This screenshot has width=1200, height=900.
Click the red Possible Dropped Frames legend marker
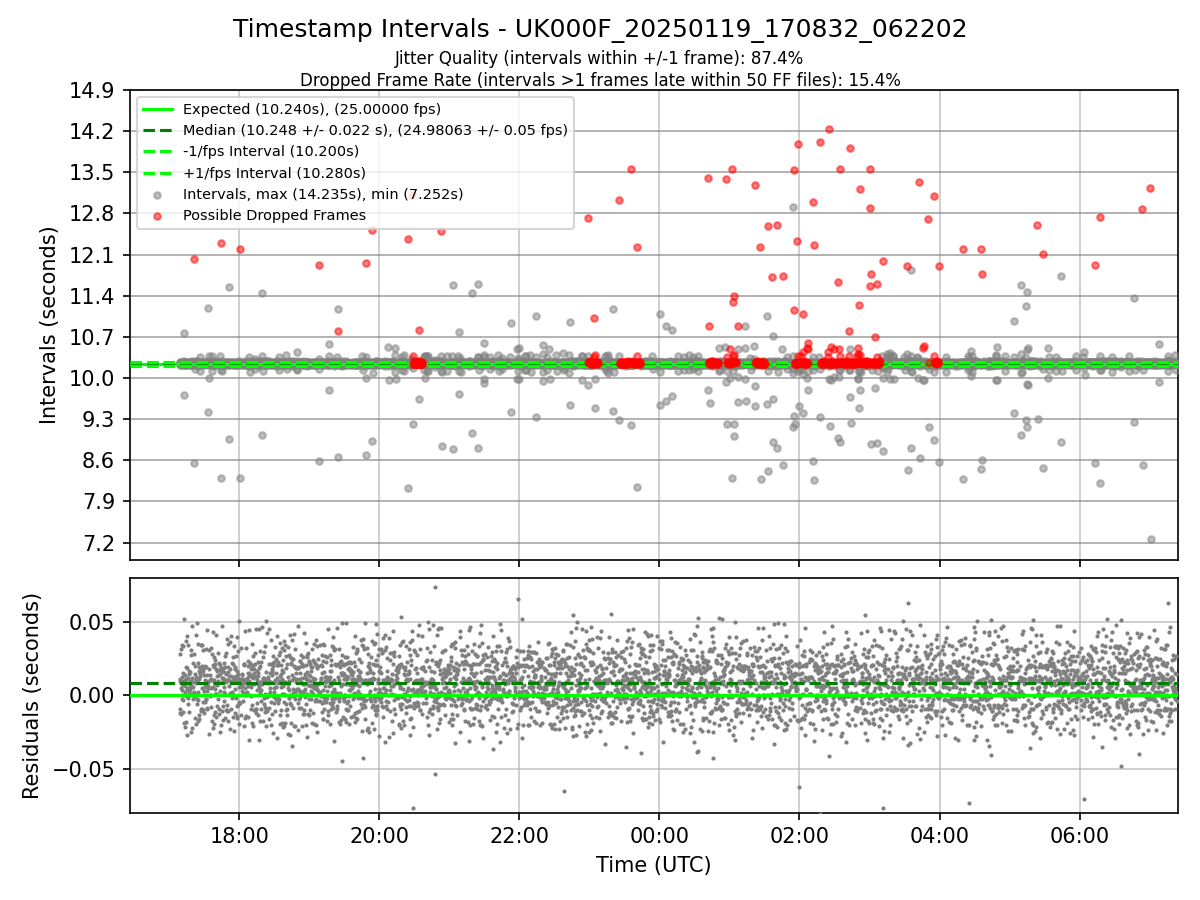coord(159,215)
